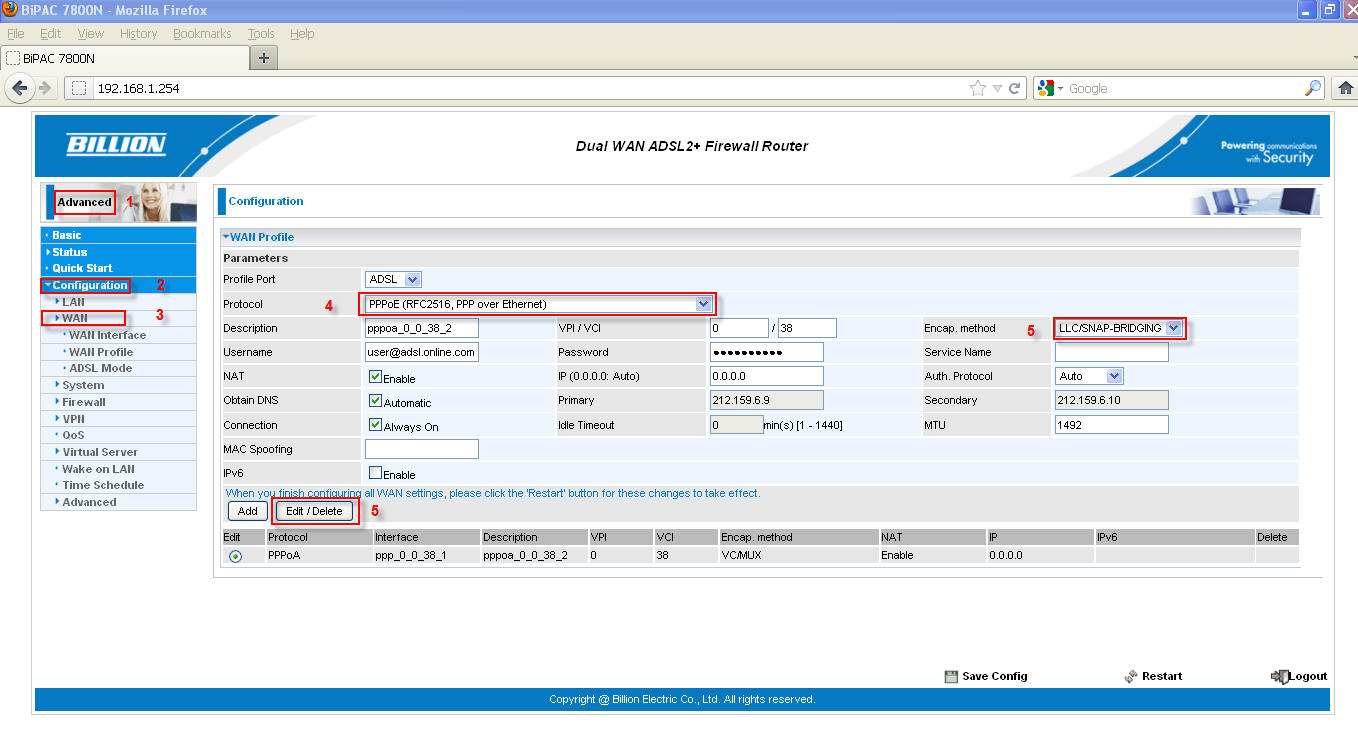Viewport: 1358px width, 733px height.
Task: Click the Description input field
Action: pyautogui.click(x=422, y=328)
